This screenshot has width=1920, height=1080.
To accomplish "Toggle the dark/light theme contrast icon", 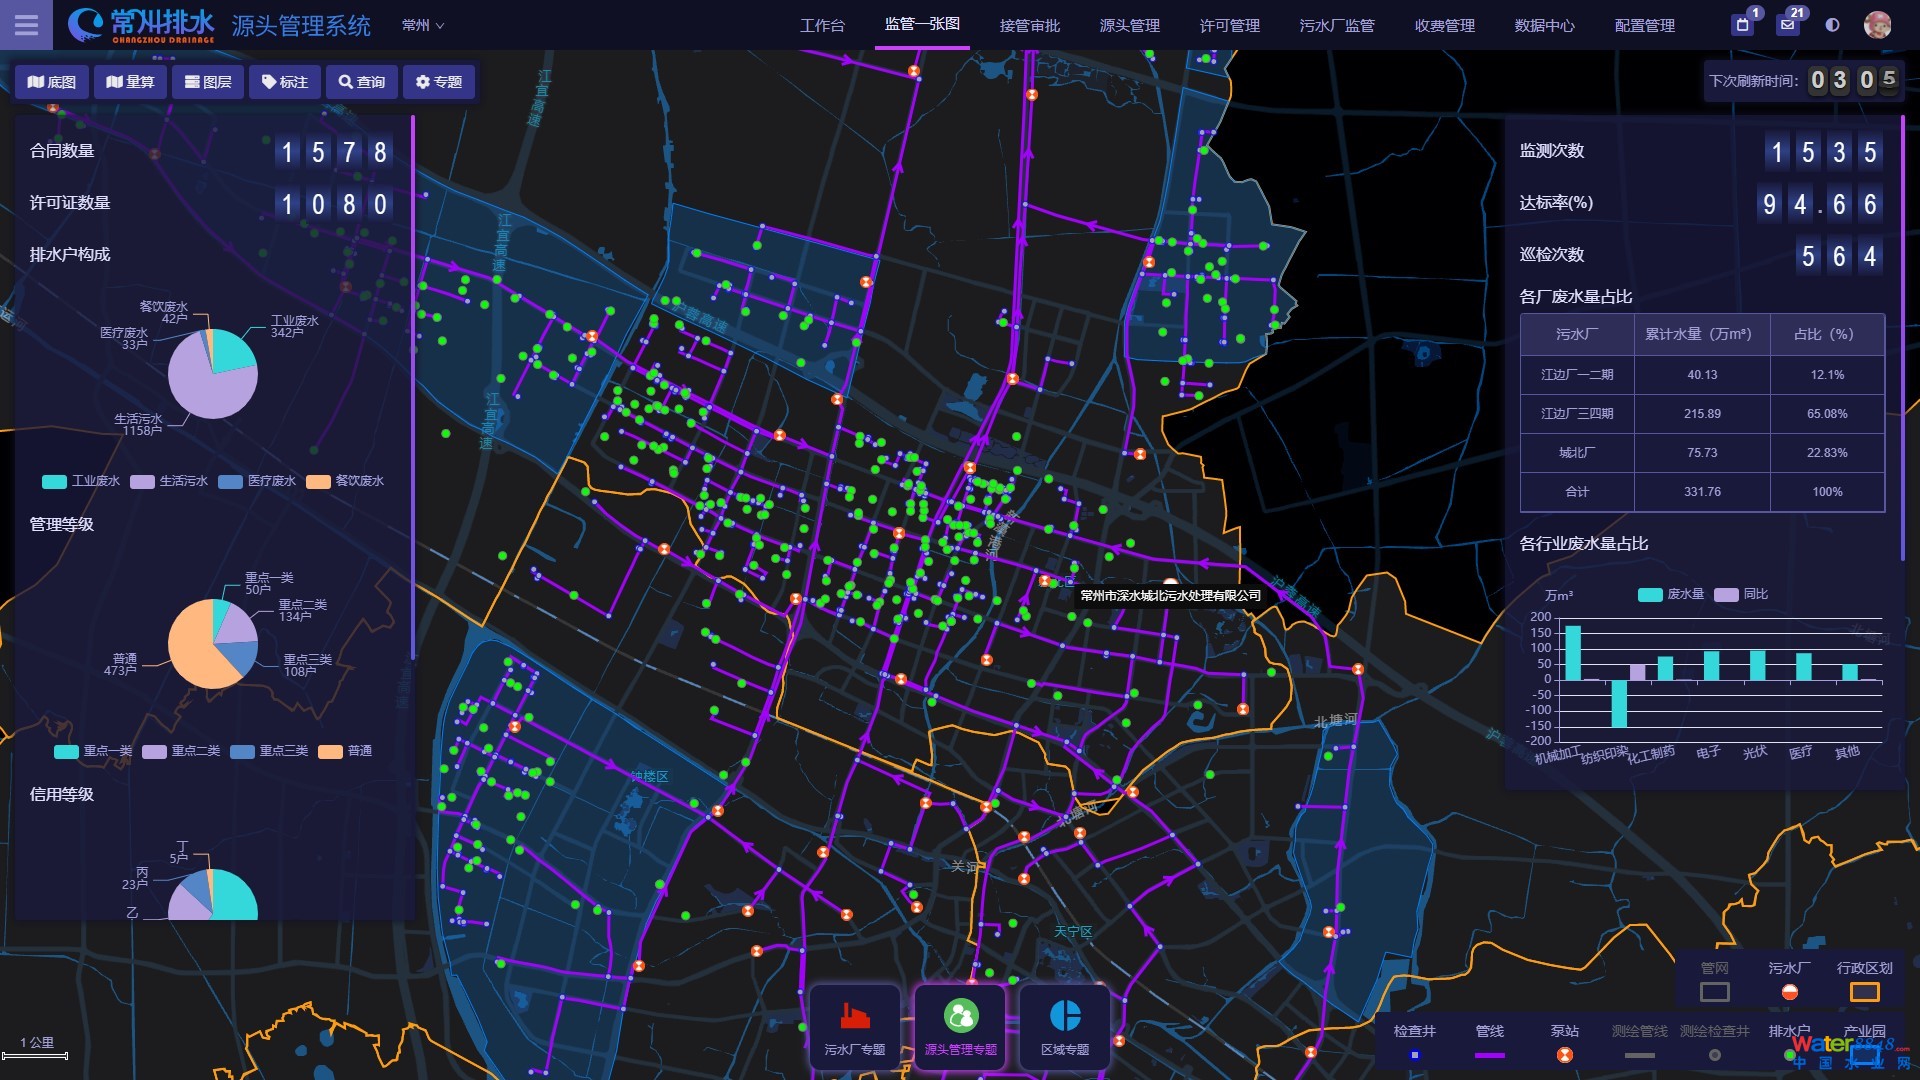I will pyautogui.click(x=1832, y=25).
